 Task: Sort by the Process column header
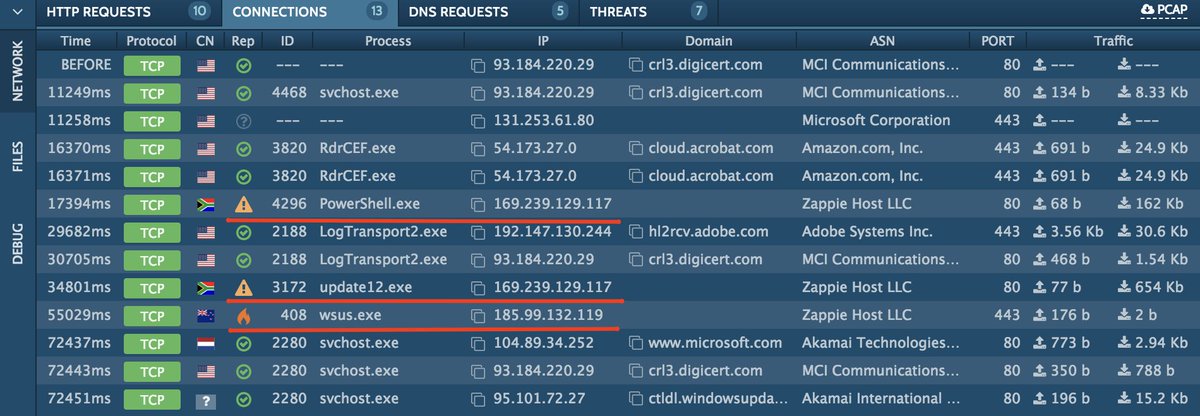[389, 41]
